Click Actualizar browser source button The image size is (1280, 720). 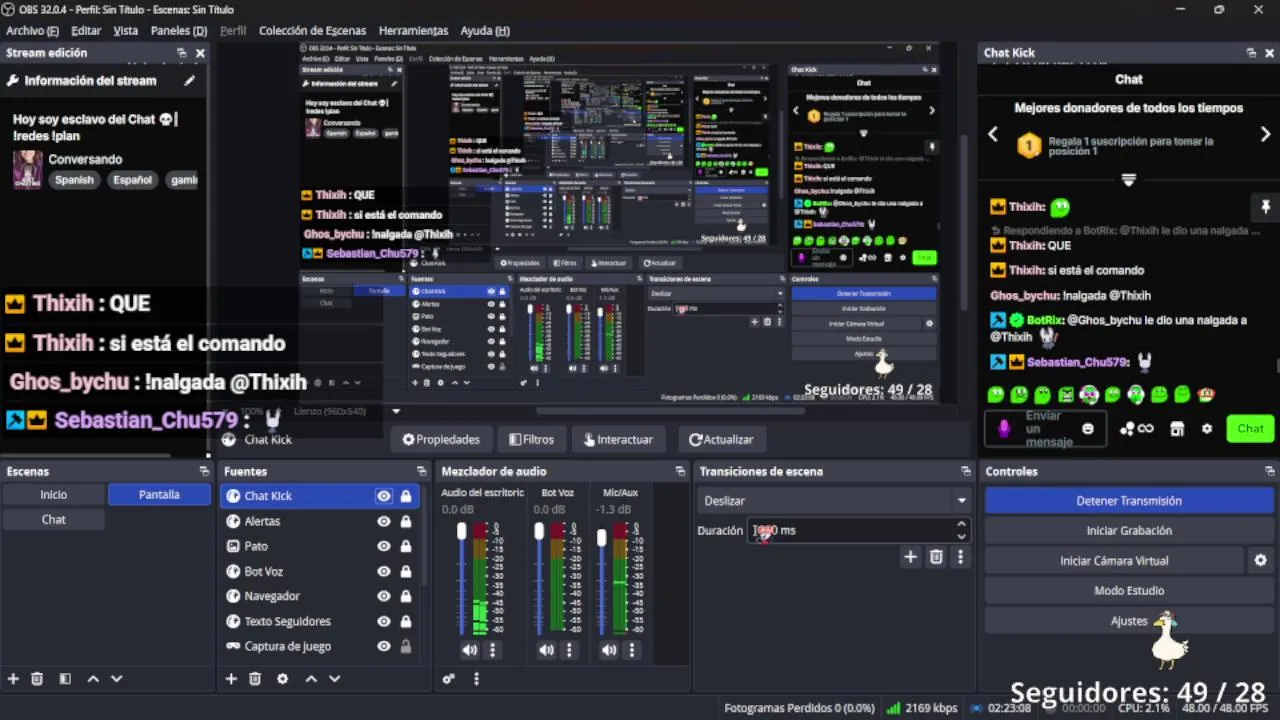click(x=721, y=439)
